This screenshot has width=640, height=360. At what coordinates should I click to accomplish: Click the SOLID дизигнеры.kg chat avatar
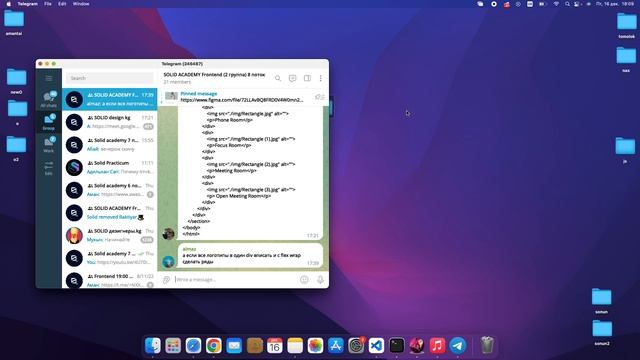click(74, 236)
